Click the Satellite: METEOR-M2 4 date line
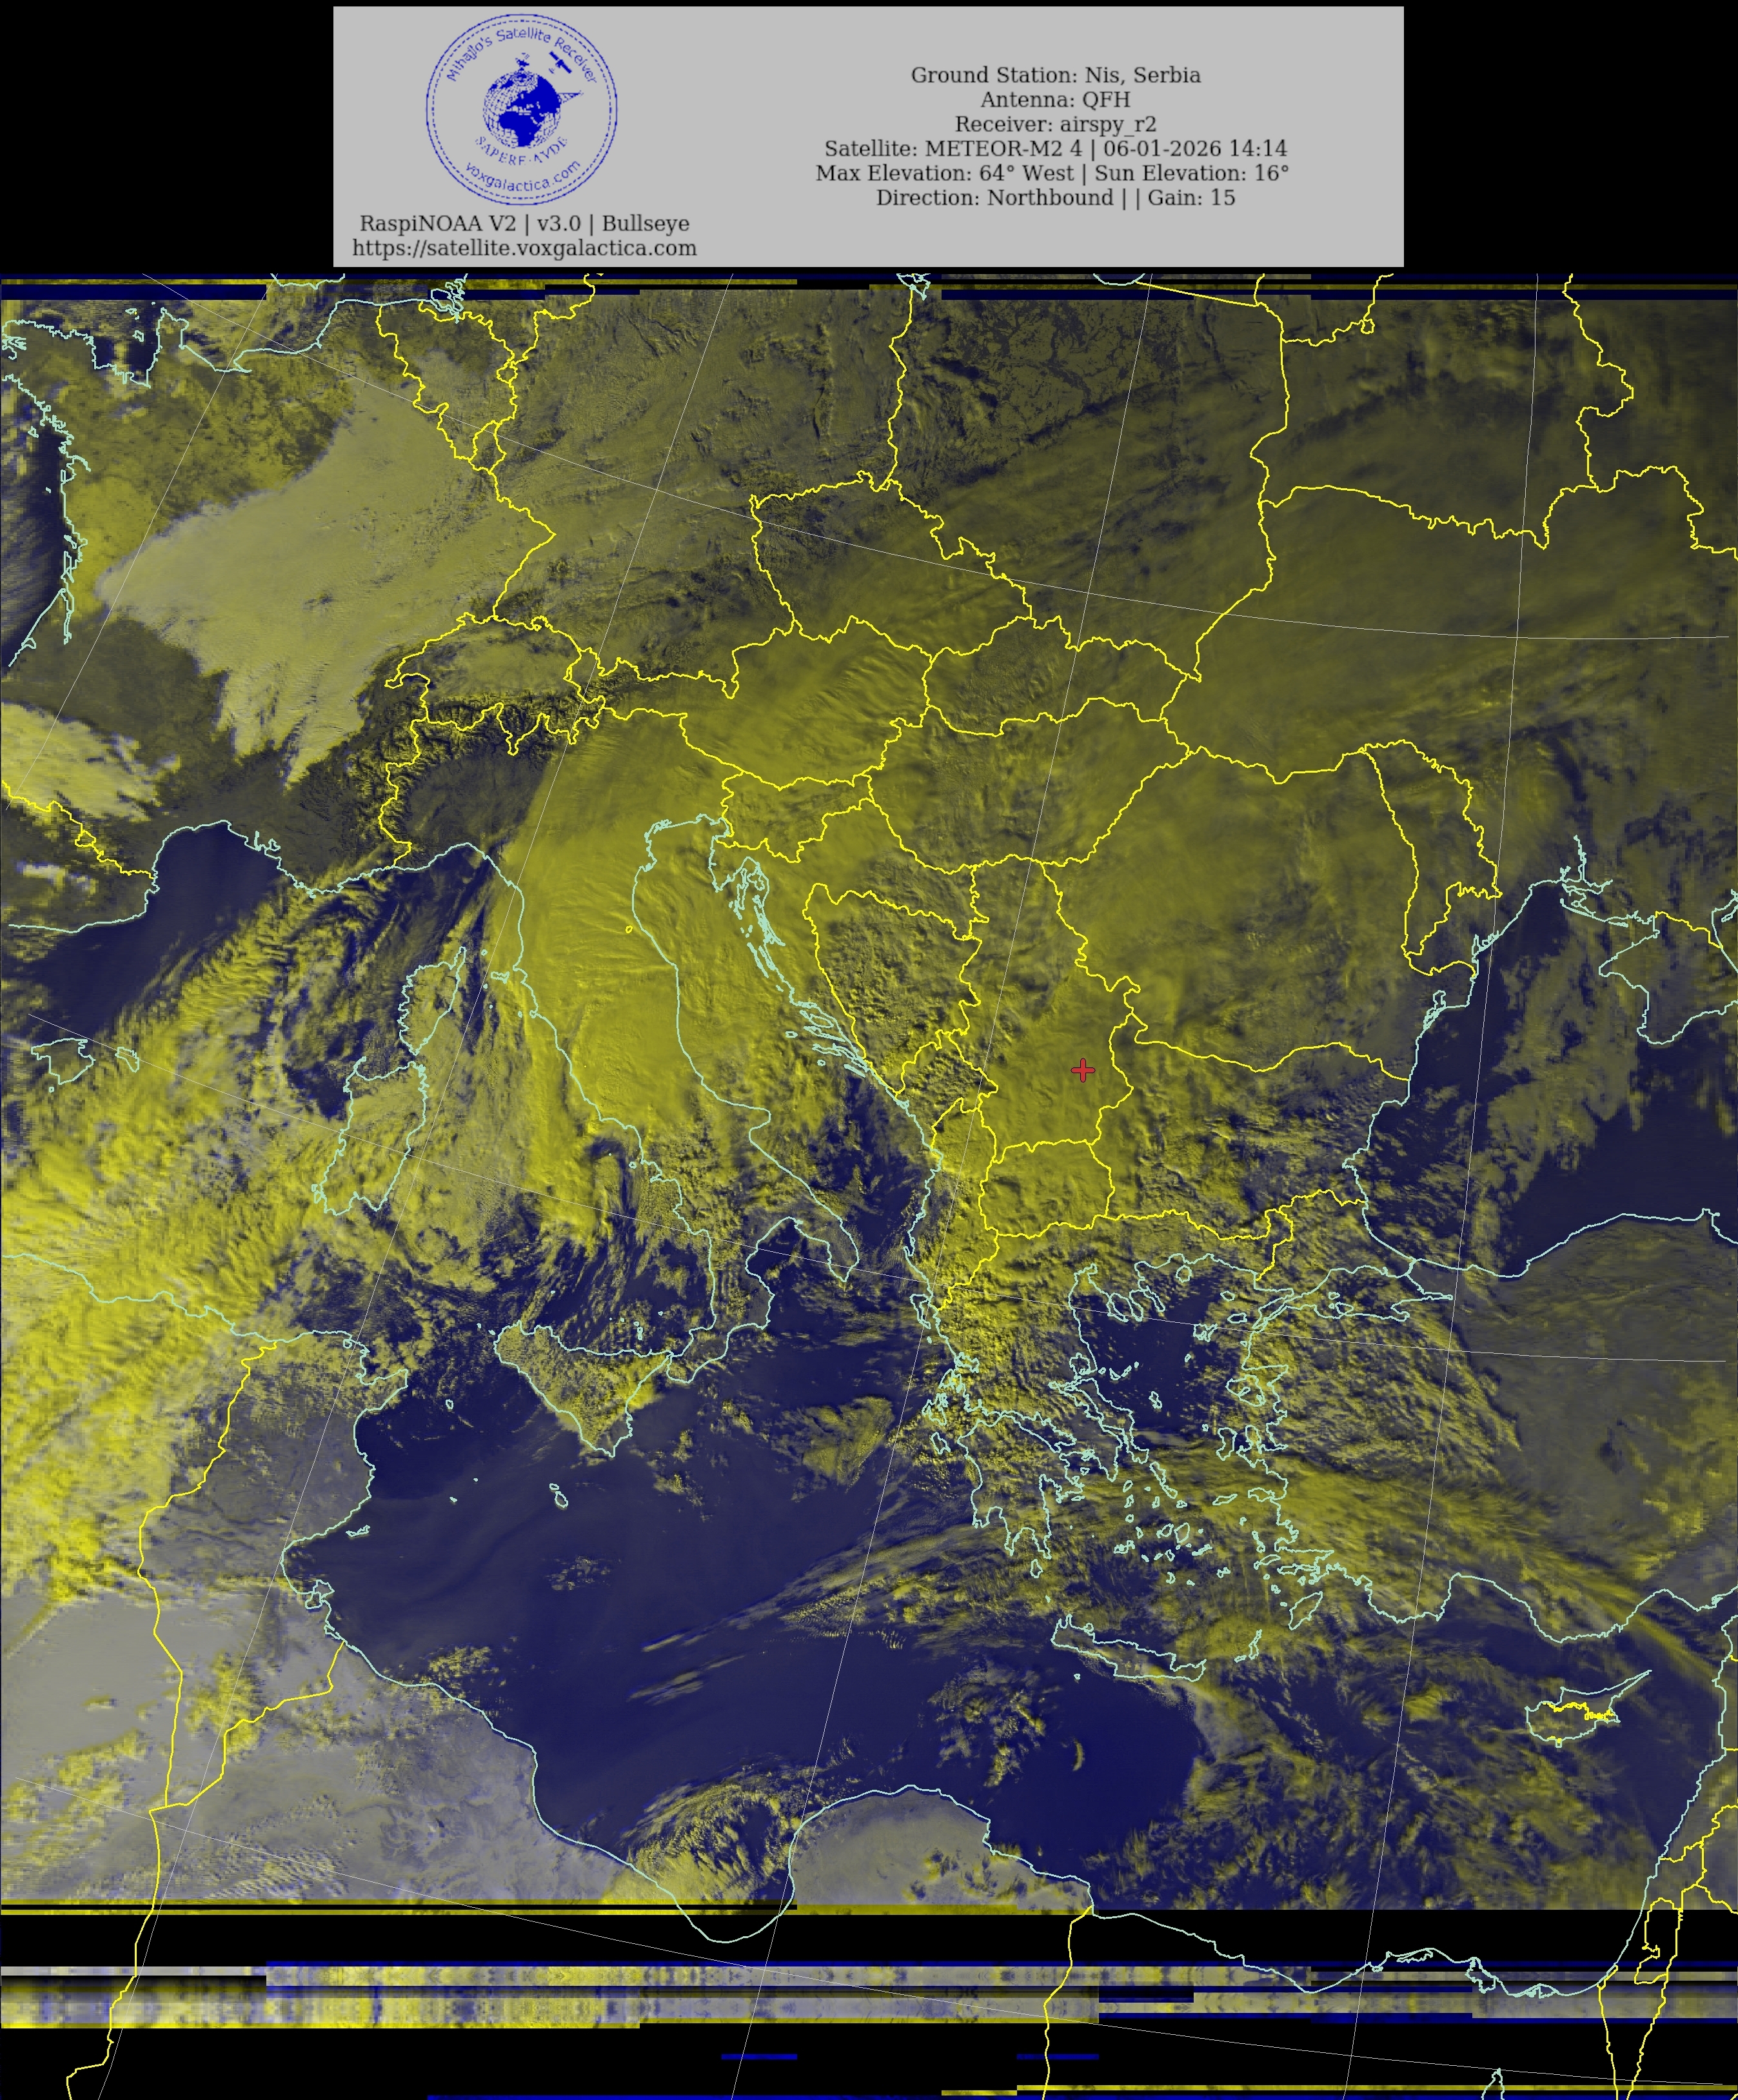Viewport: 1738px width, 2100px height. click(x=1055, y=149)
